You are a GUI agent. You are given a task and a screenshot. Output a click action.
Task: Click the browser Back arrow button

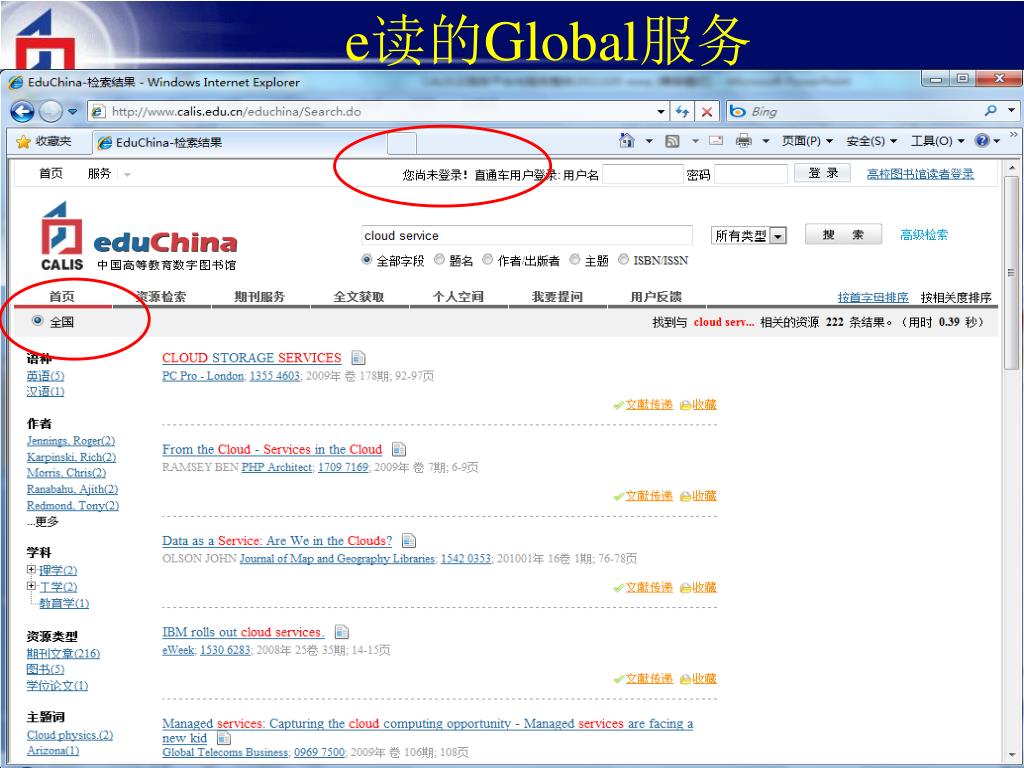(x=22, y=112)
